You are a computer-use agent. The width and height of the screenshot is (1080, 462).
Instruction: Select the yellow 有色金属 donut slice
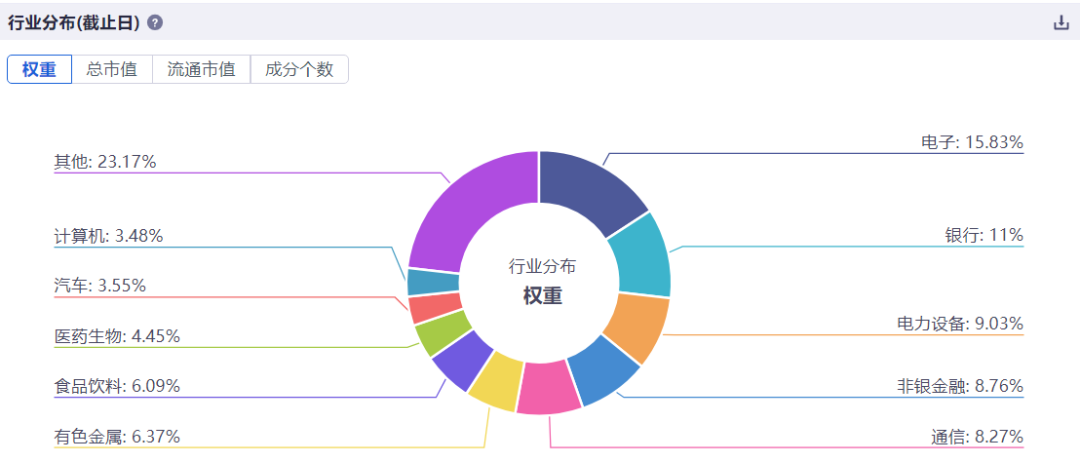click(x=495, y=381)
